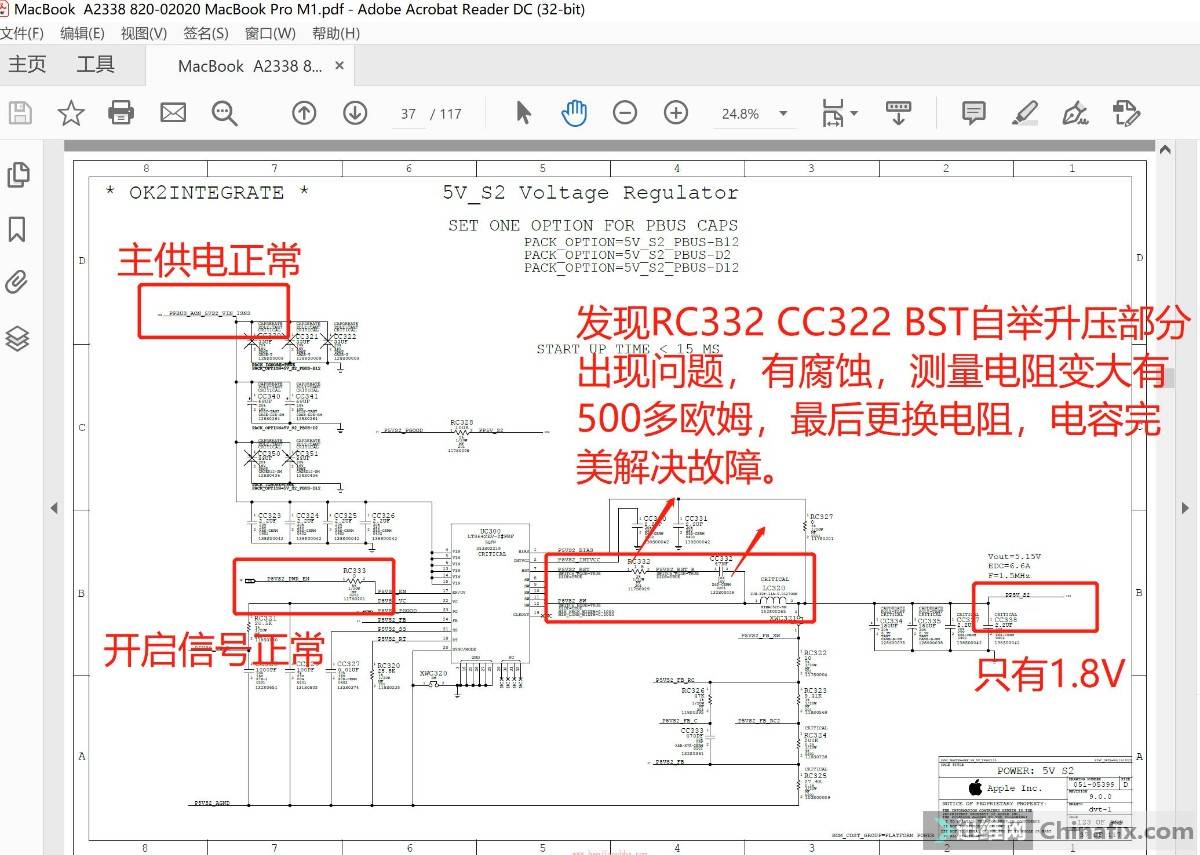Click the Print icon
This screenshot has width=1200, height=855.
pyautogui.click(x=121, y=113)
